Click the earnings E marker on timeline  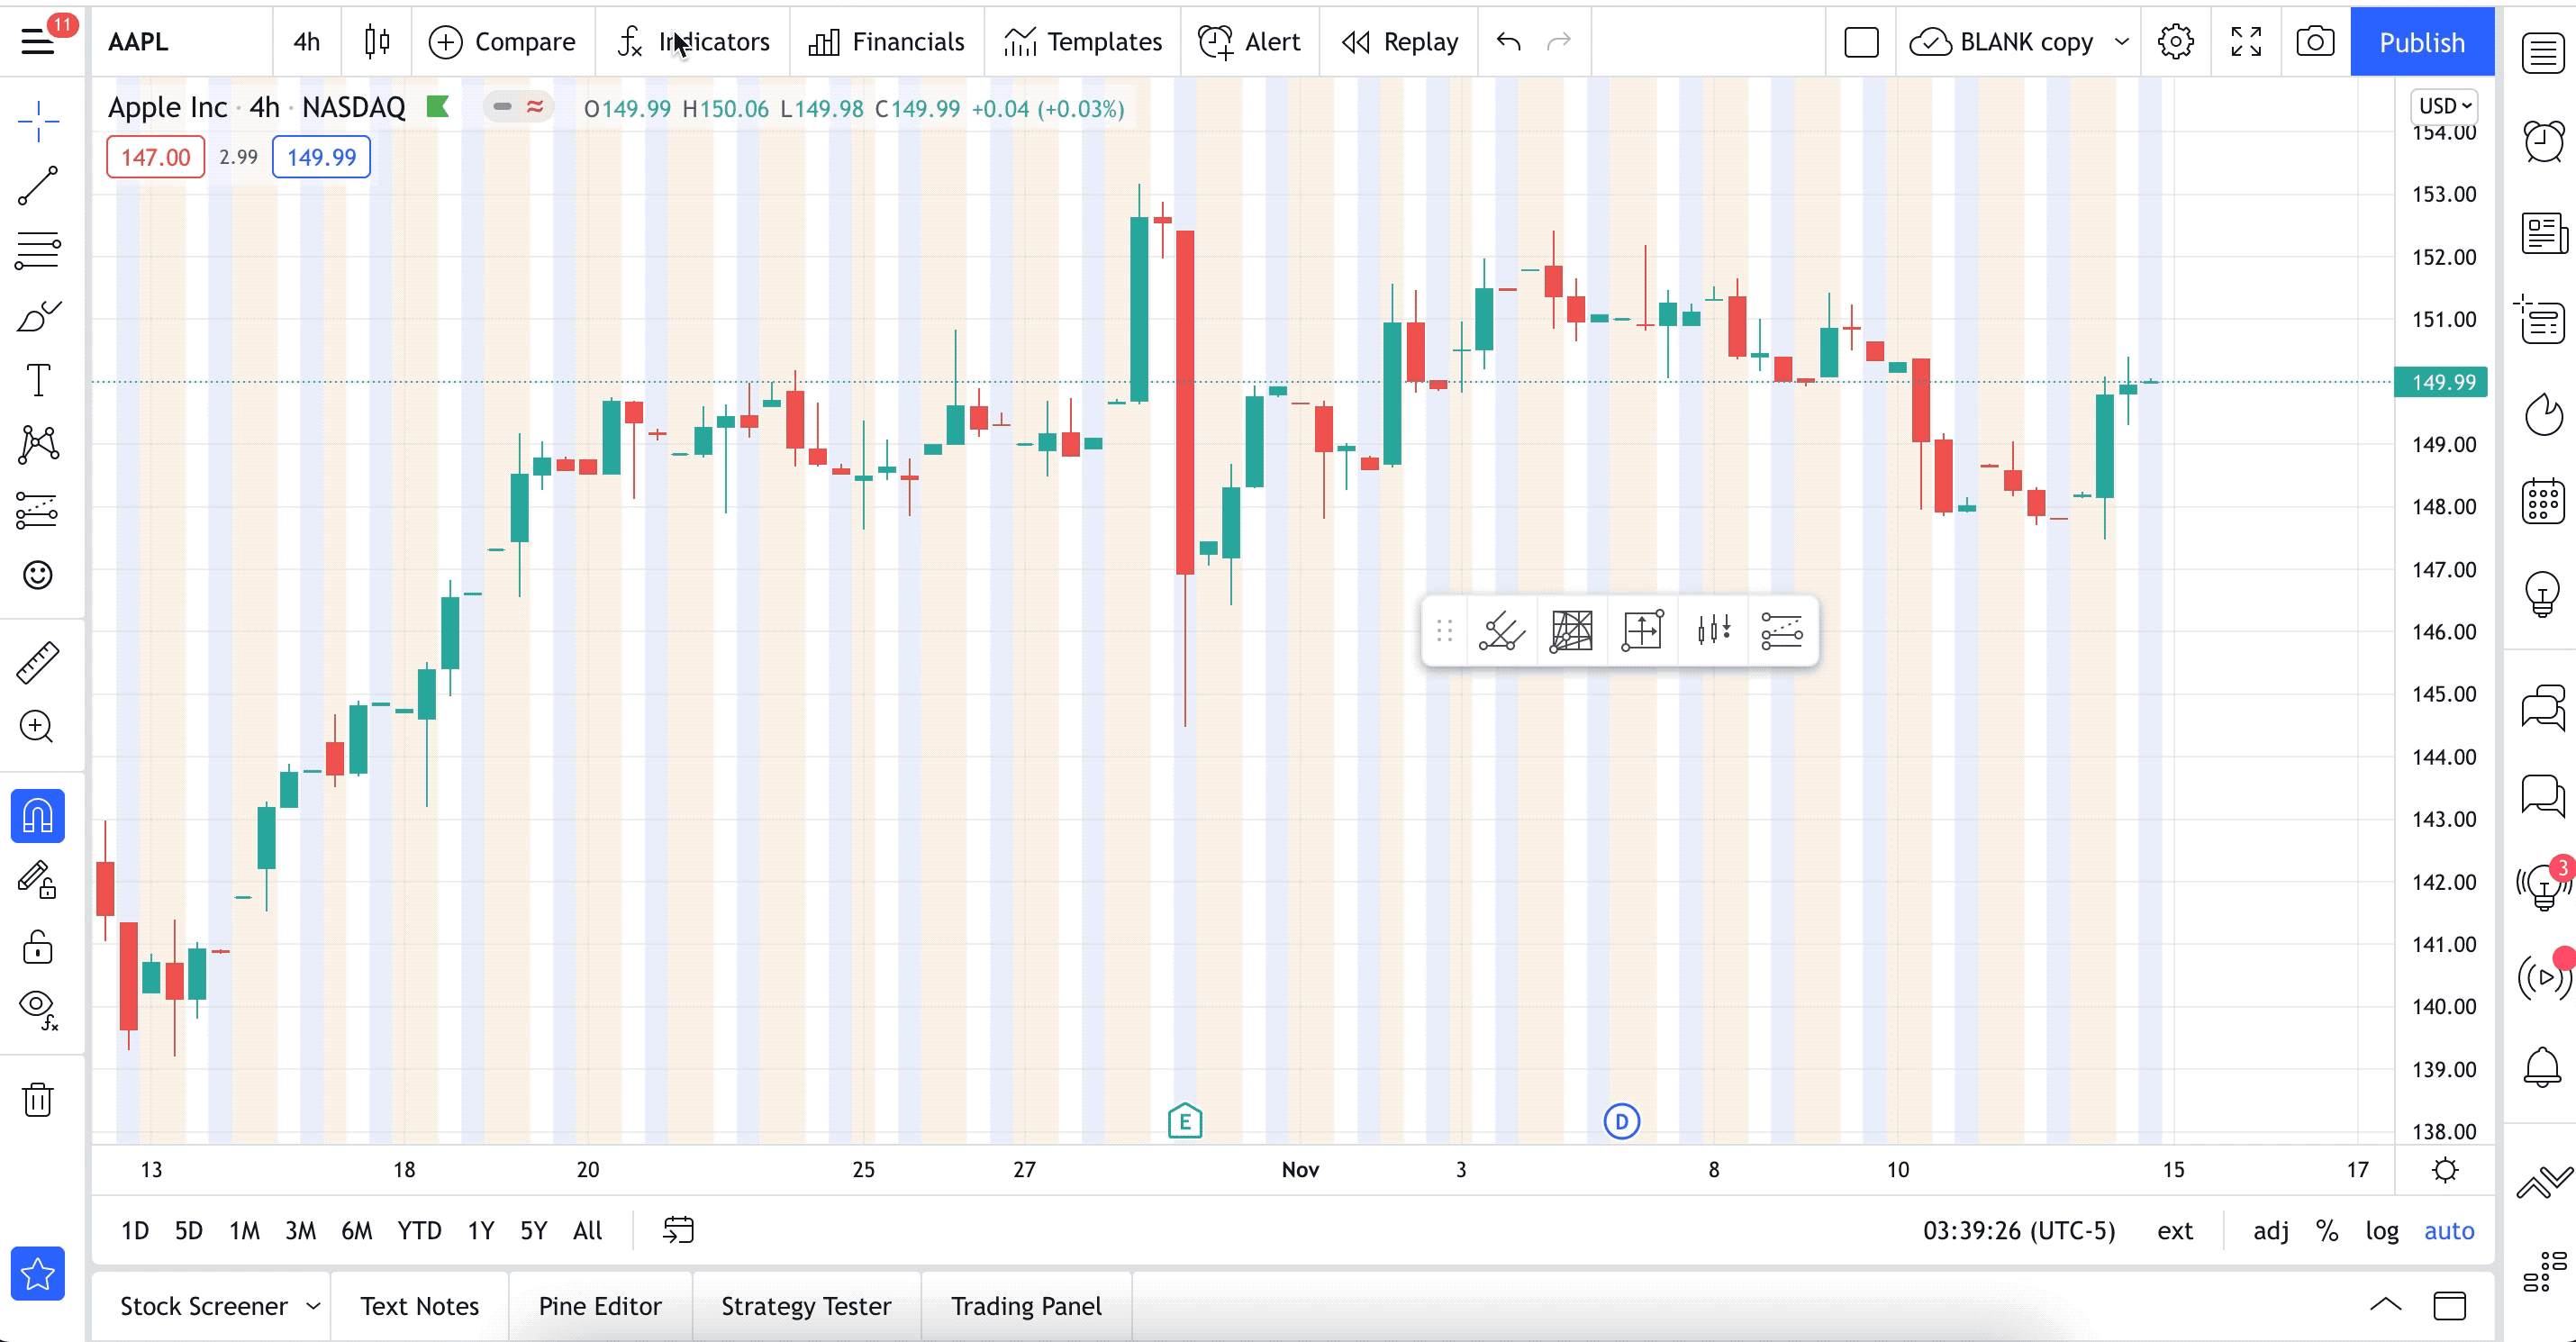(1185, 1121)
